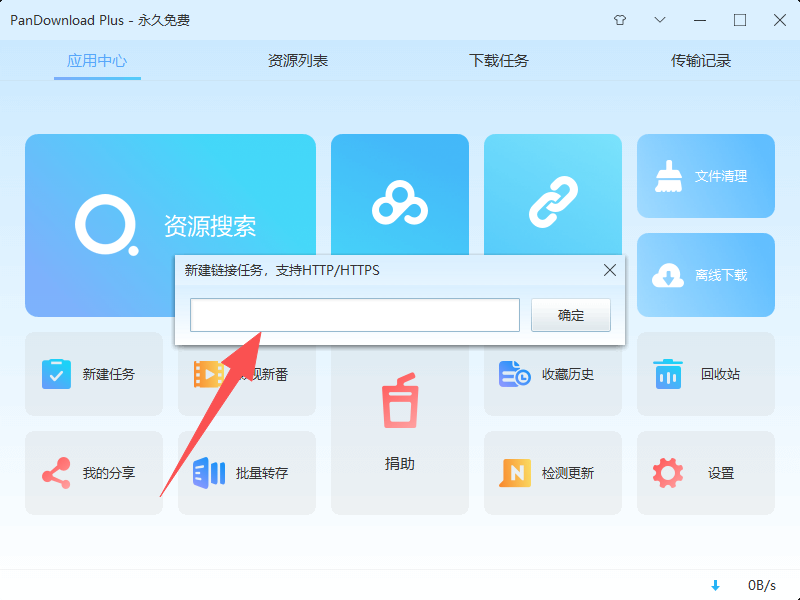Click the 捐助 drink cup icon
The height and width of the screenshot is (600, 800).
point(399,402)
